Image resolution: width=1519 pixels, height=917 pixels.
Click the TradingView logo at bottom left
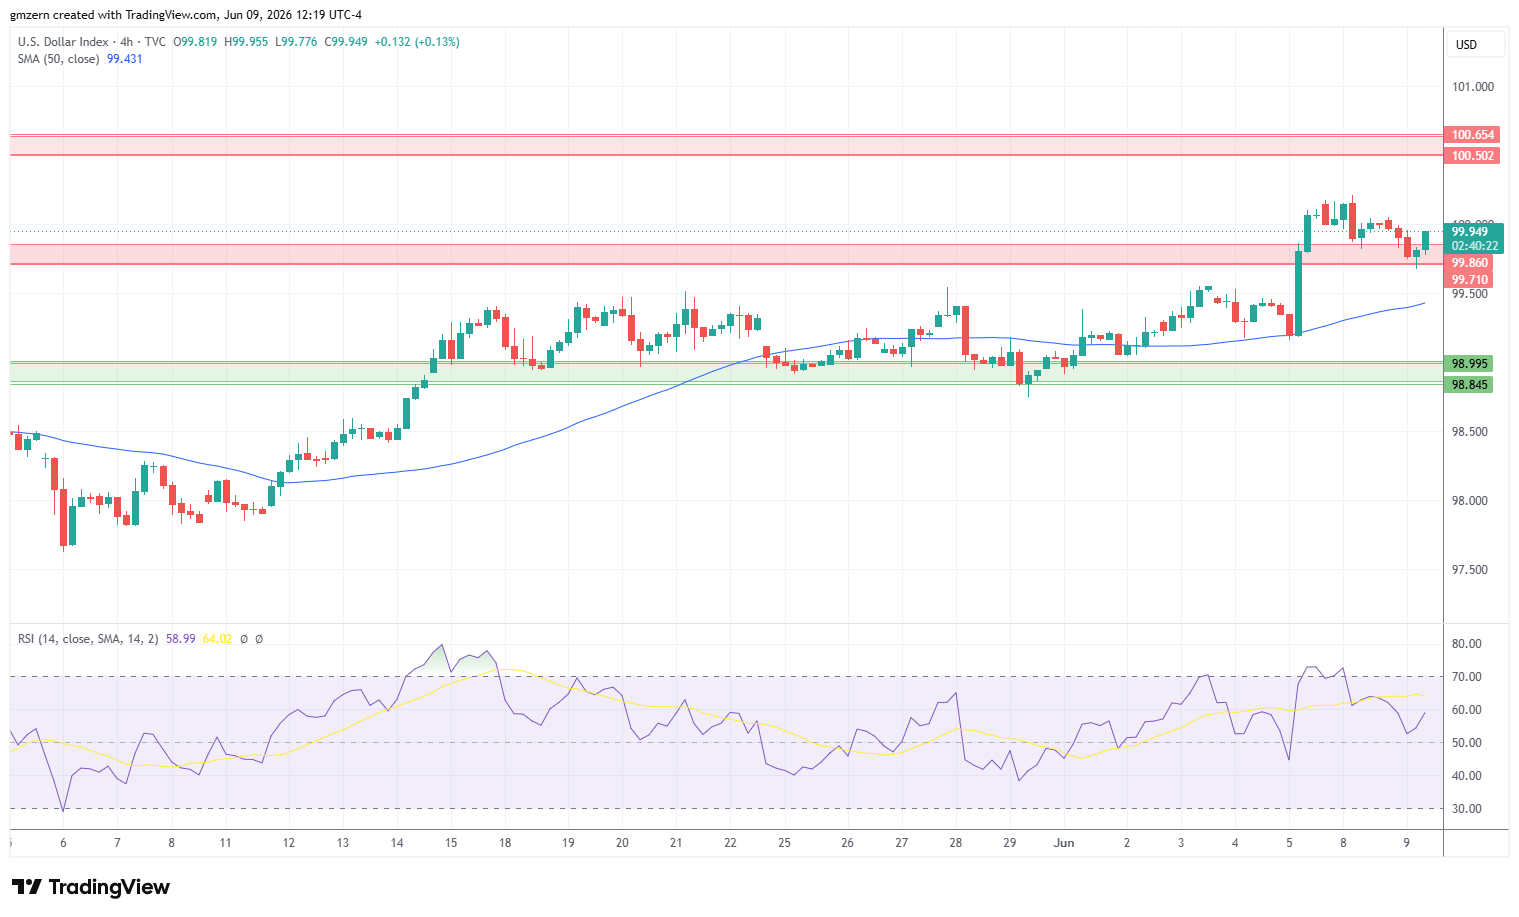(x=90, y=887)
